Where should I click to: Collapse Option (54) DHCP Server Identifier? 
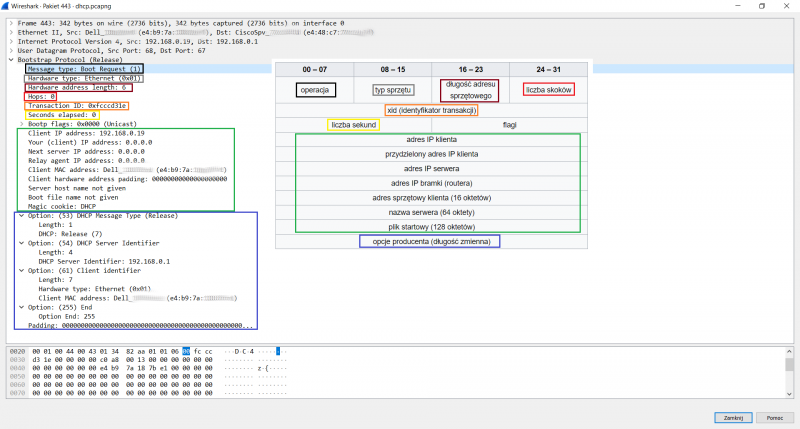tap(21, 243)
